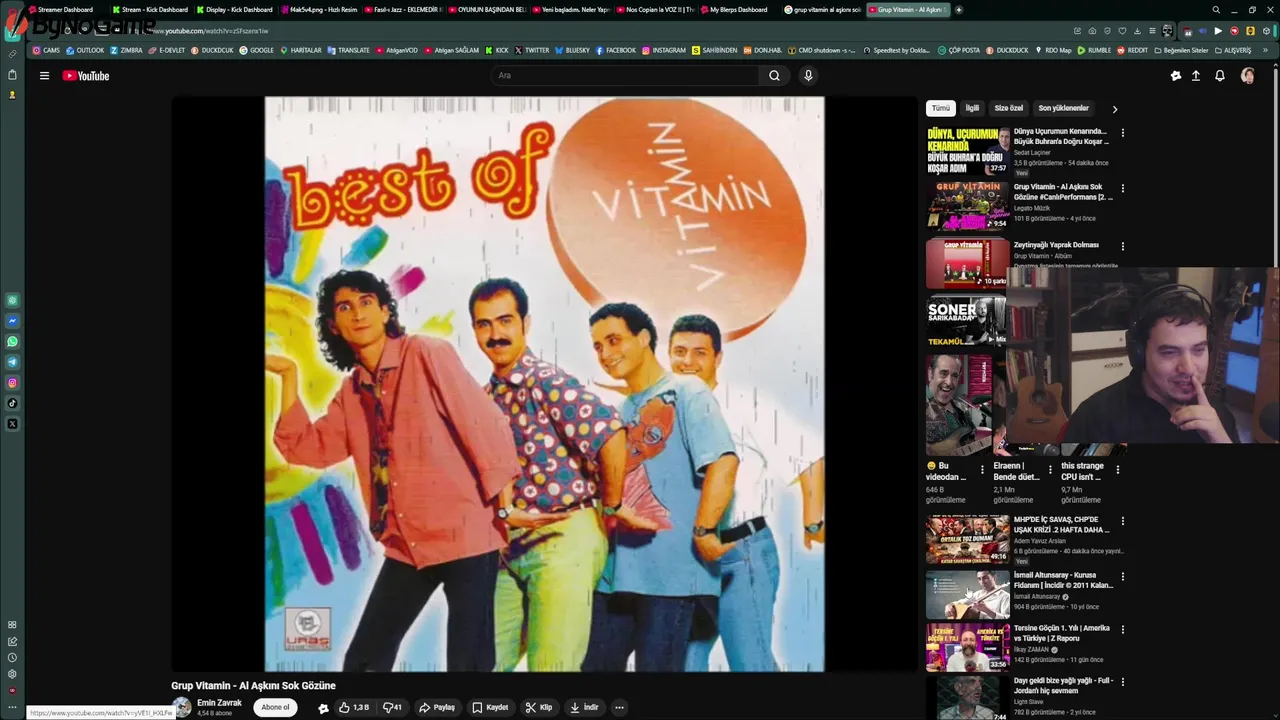Switch to Stream - Kick Dashboard tab
1280x720 pixels.
coord(149,10)
